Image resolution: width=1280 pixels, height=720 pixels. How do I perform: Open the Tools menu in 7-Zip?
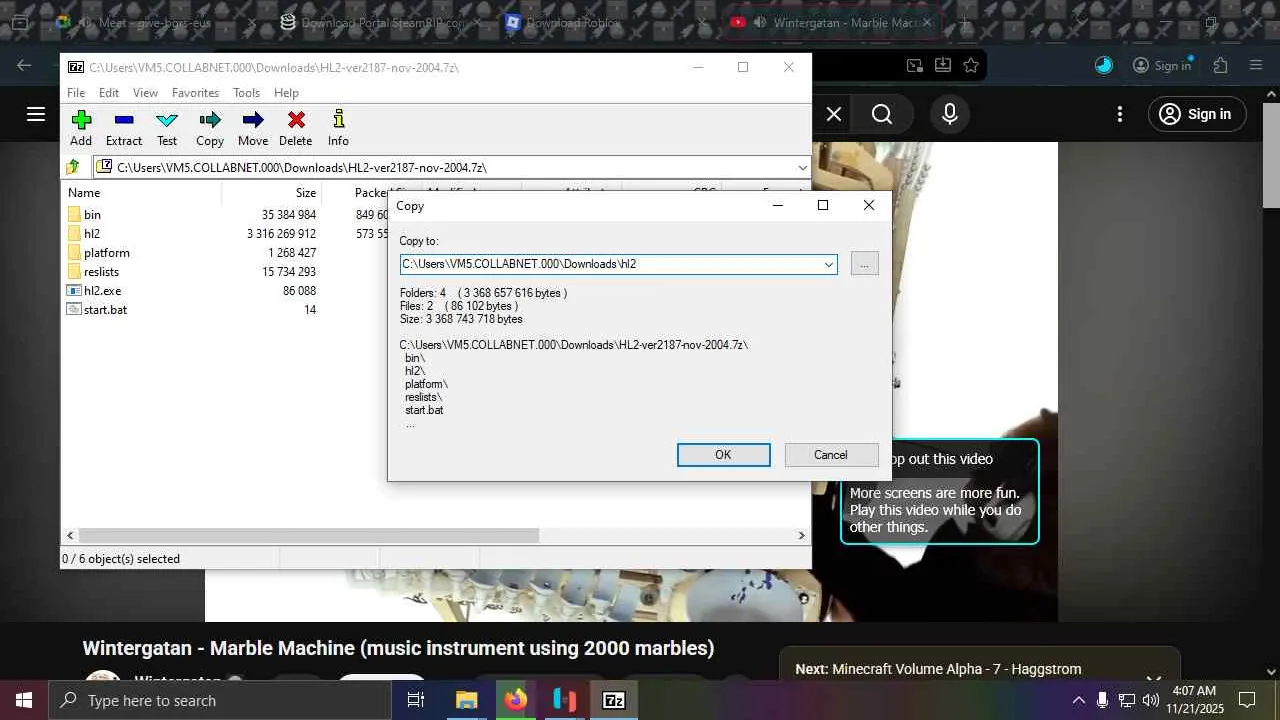(246, 93)
